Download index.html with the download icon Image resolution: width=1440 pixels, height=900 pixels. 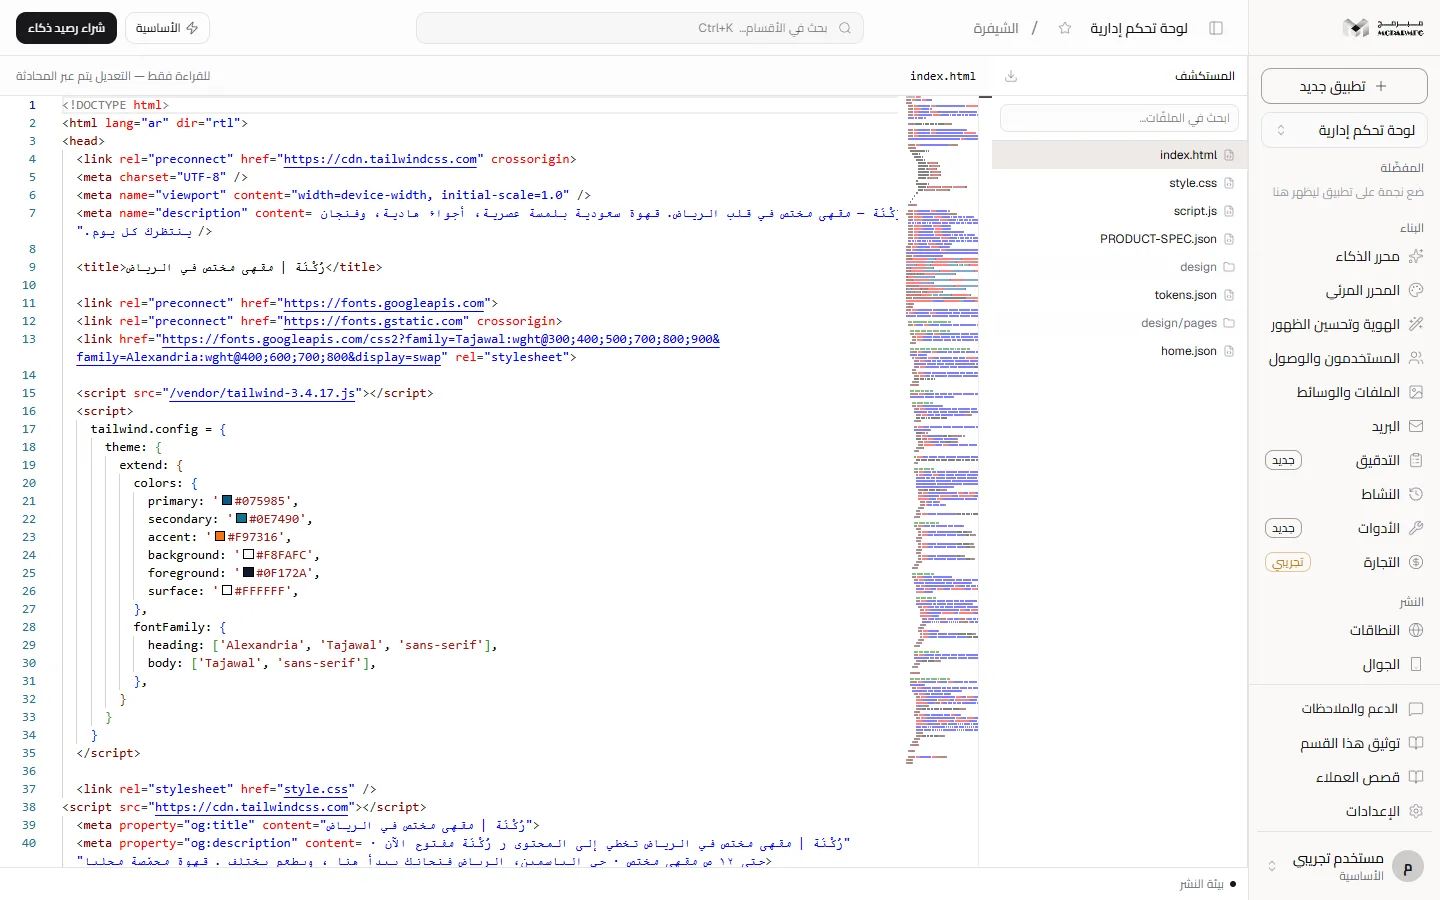pos(1011,76)
